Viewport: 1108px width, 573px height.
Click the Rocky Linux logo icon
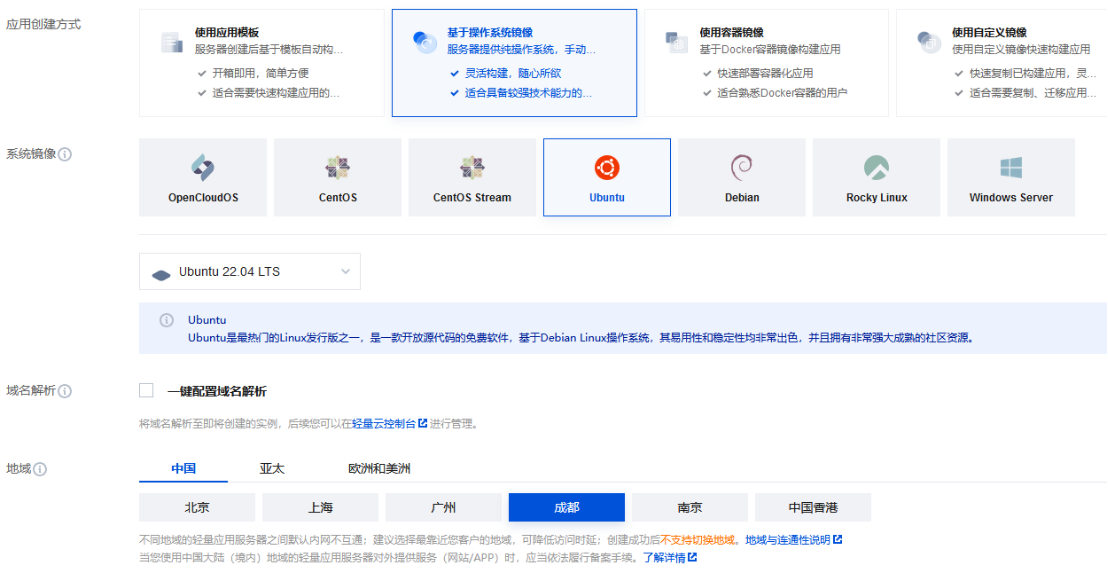(876, 167)
